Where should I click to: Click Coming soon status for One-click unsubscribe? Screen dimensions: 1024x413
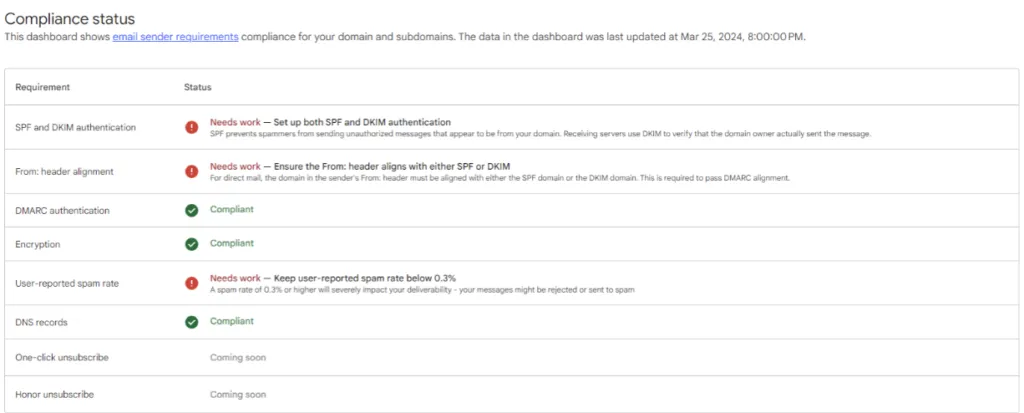(238, 357)
